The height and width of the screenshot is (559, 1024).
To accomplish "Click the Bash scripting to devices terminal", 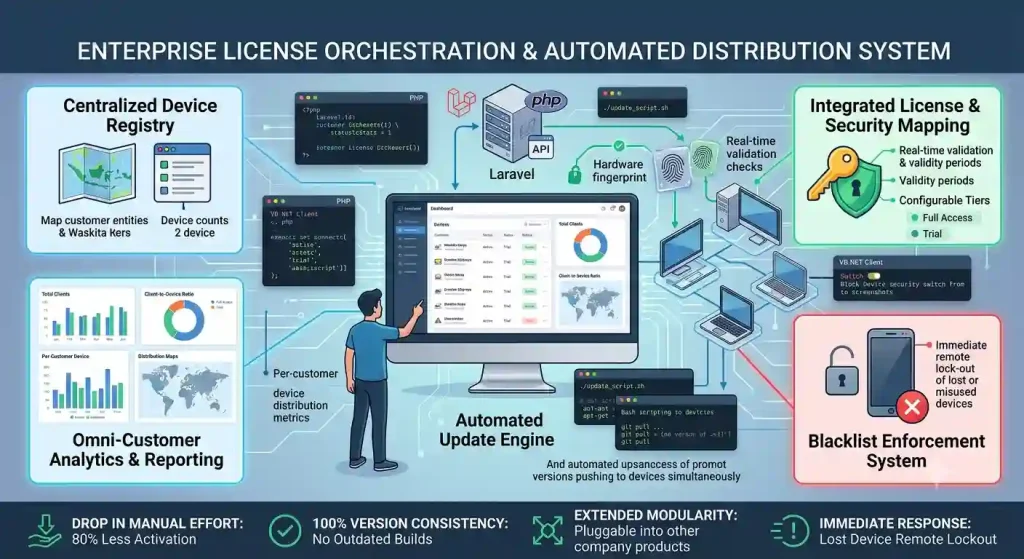I will pyautogui.click(x=675, y=422).
